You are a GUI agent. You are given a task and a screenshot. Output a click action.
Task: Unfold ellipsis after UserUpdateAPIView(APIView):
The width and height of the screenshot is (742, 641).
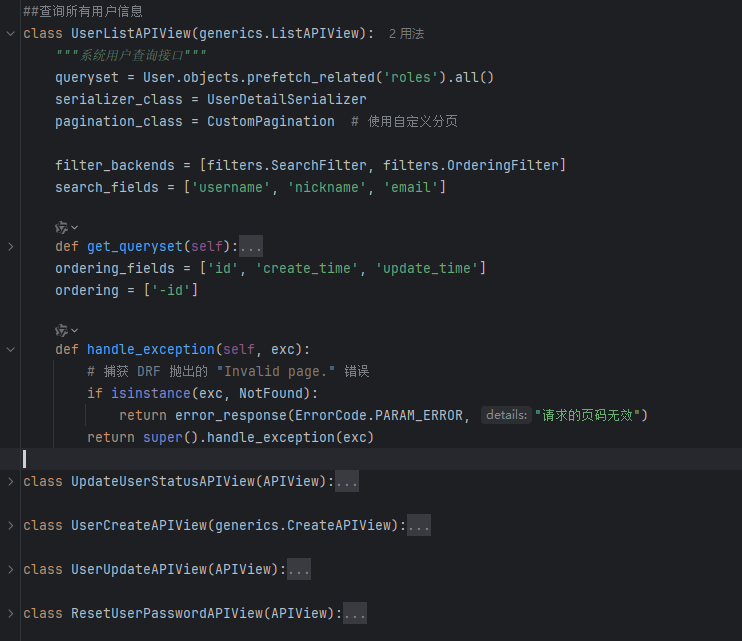click(299, 570)
